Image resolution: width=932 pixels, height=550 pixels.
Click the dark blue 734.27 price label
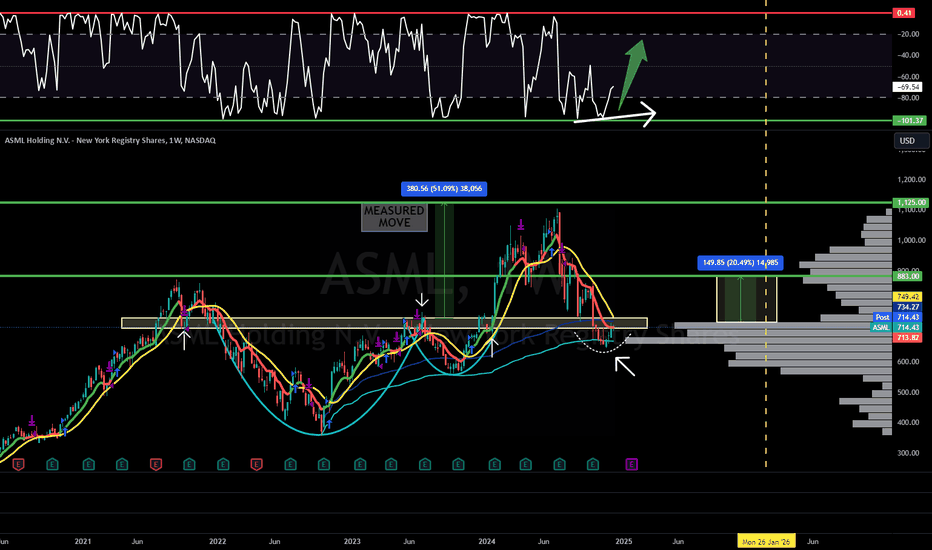click(x=908, y=307)
